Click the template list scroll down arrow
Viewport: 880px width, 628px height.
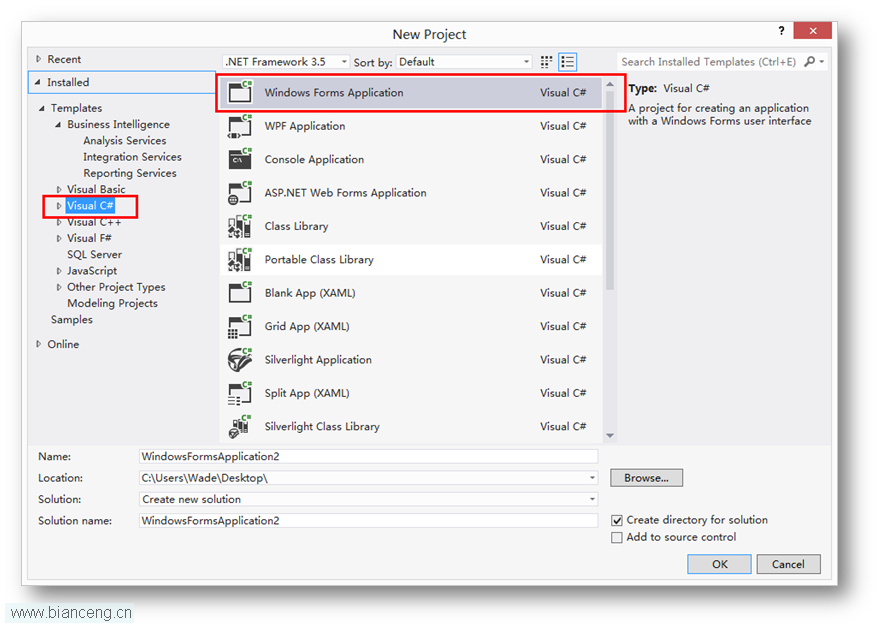click(x=610, y=436)
